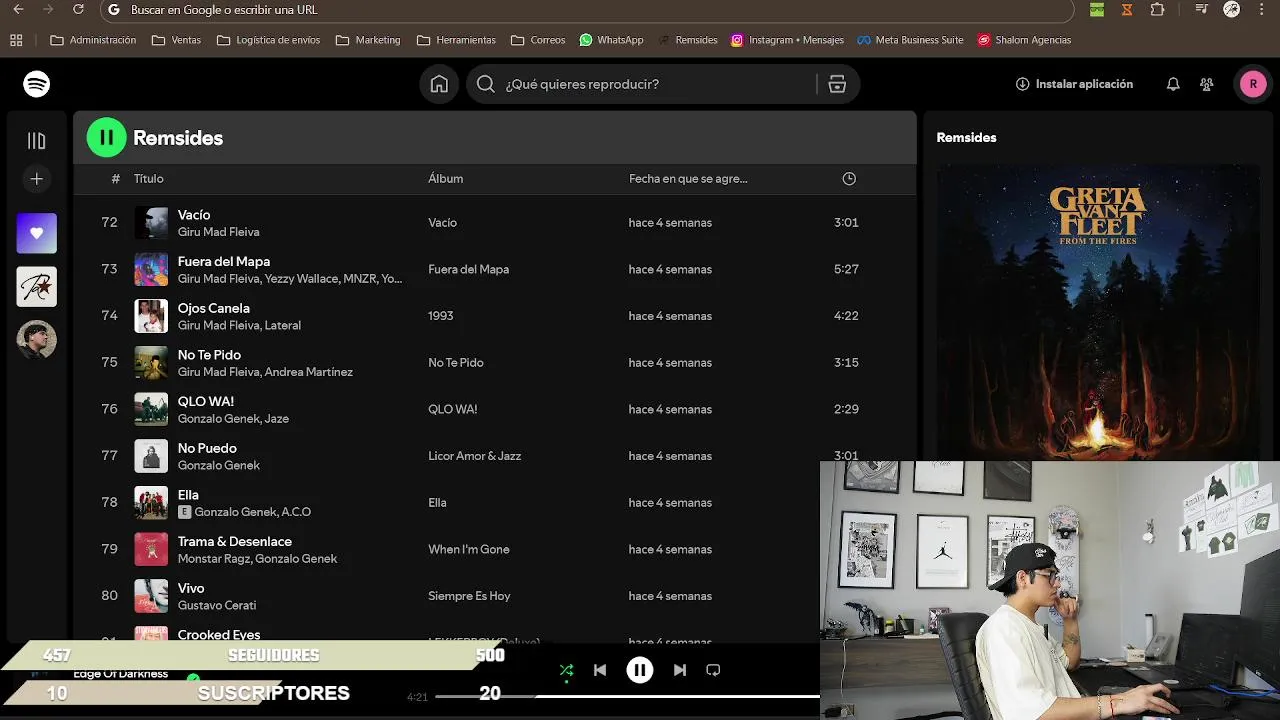This screenshot has width=1280, height=720.
Task: Open the Herramientas bookmark folder
Action: click(456, 40)
